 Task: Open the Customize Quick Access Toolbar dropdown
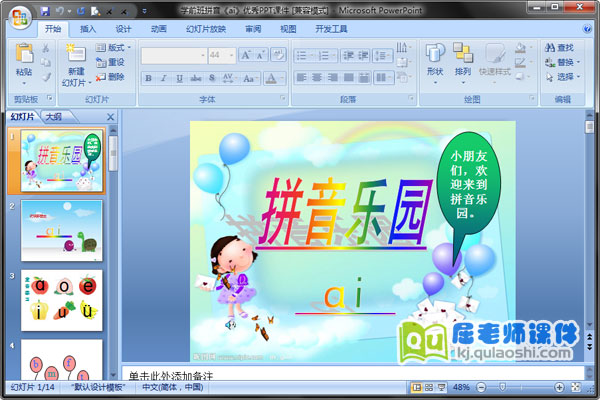point(144,11)
